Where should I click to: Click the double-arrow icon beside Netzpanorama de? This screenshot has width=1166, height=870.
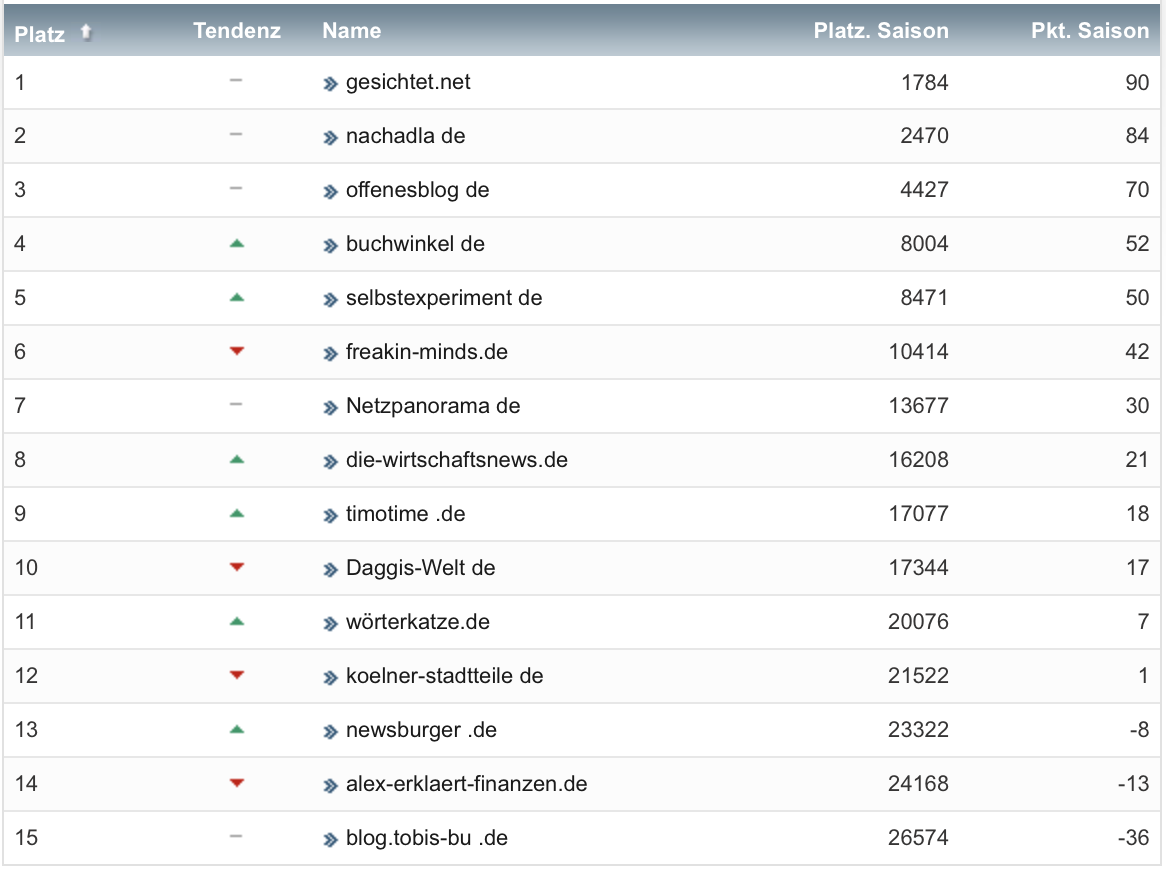point(330,407)
